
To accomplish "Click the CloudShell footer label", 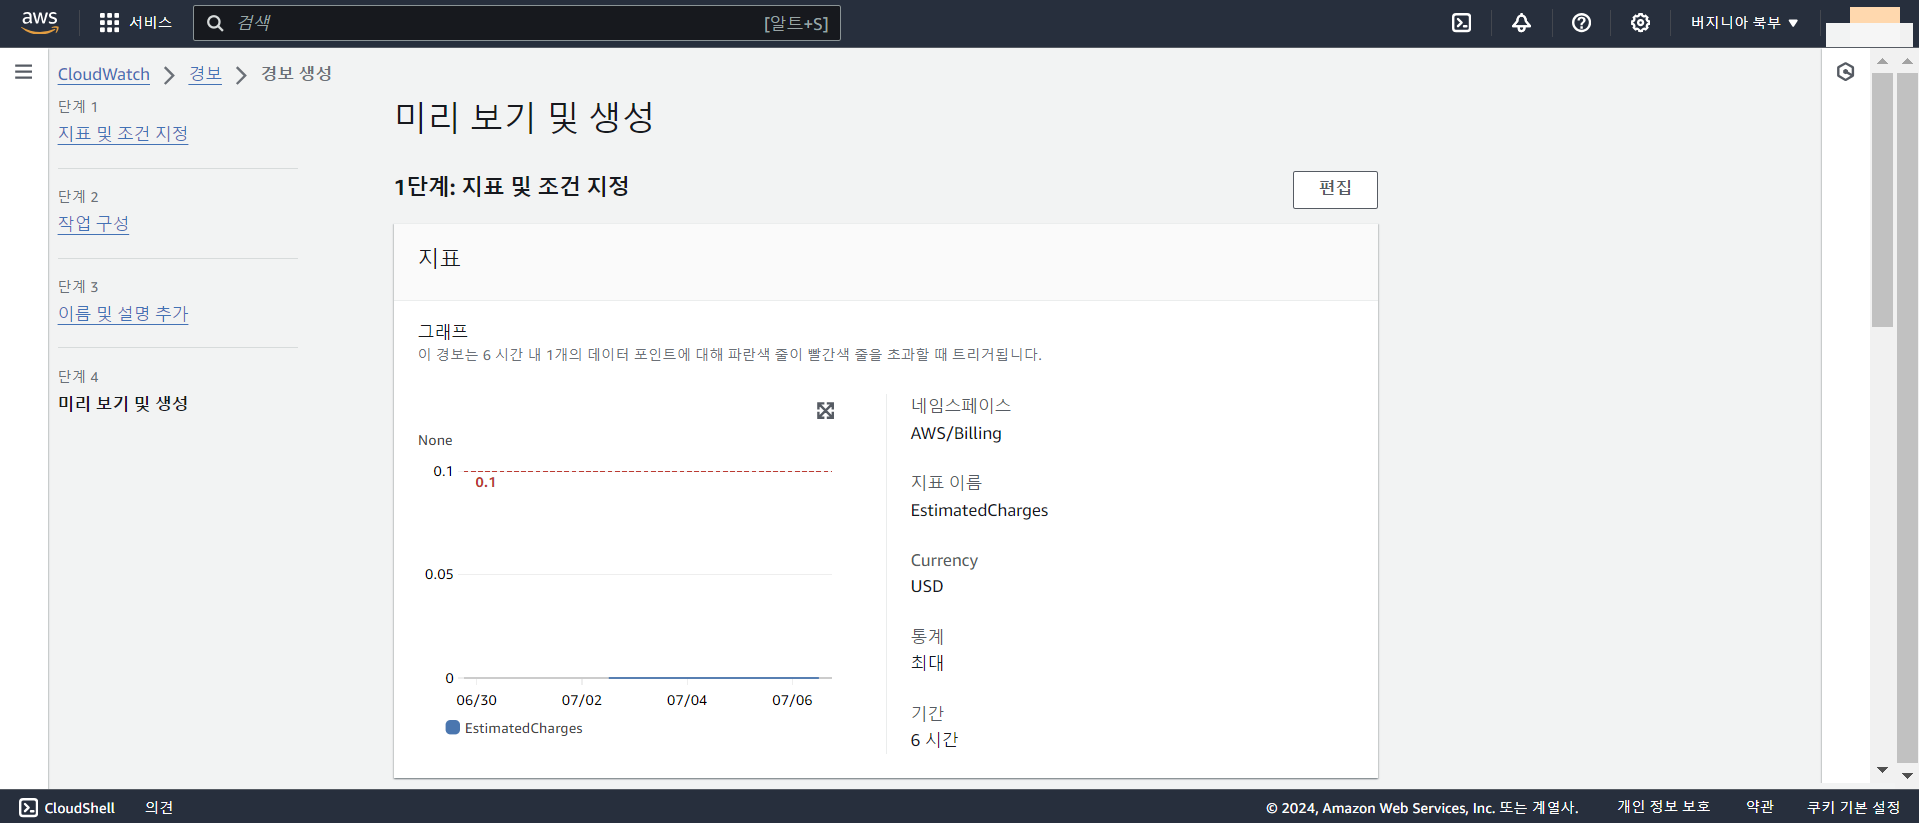I will 80,808.
